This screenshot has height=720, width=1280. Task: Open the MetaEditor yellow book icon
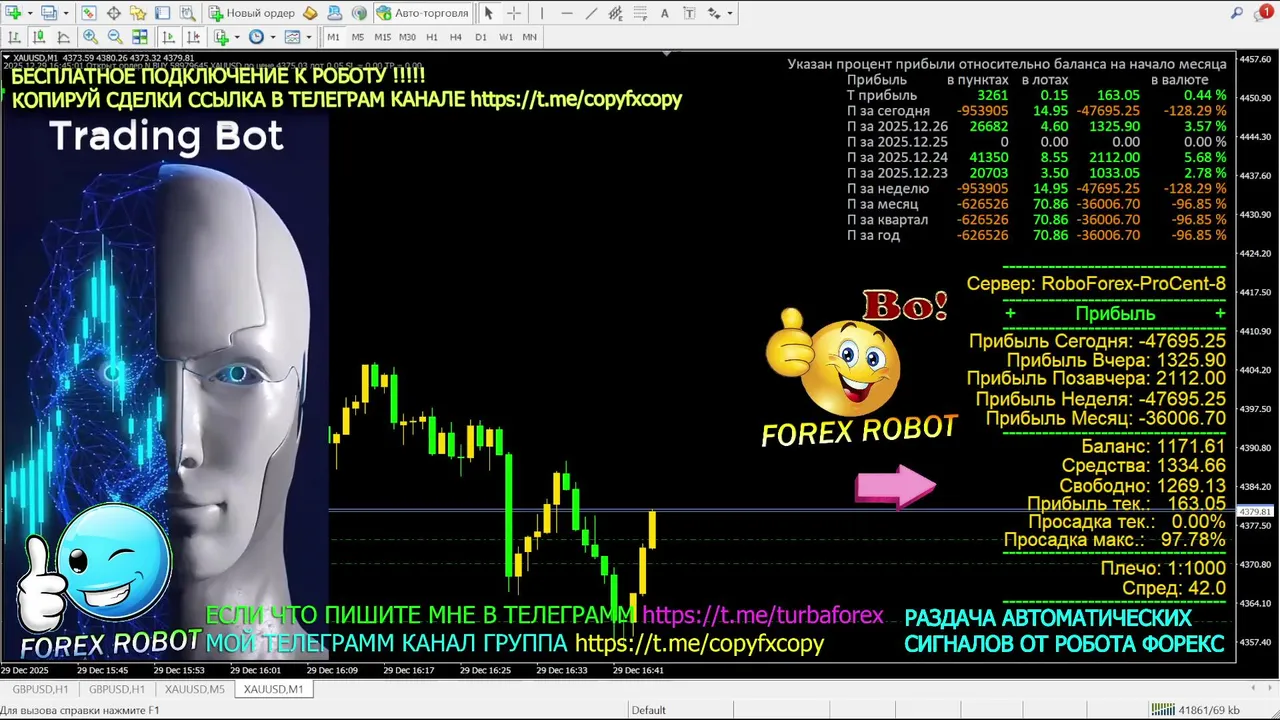tap(310, 13)
